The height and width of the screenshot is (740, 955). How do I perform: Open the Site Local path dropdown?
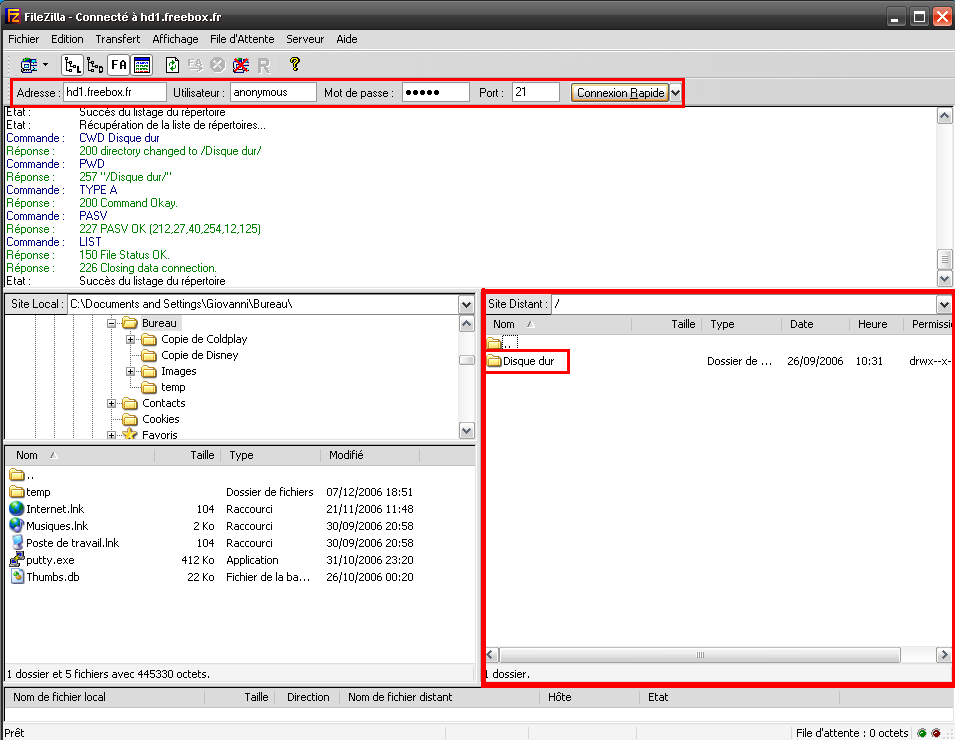point(467,304)
